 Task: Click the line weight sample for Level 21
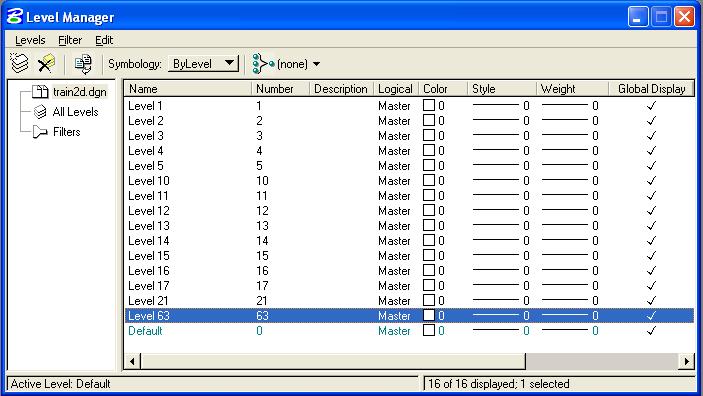click(x=565, y=300)
